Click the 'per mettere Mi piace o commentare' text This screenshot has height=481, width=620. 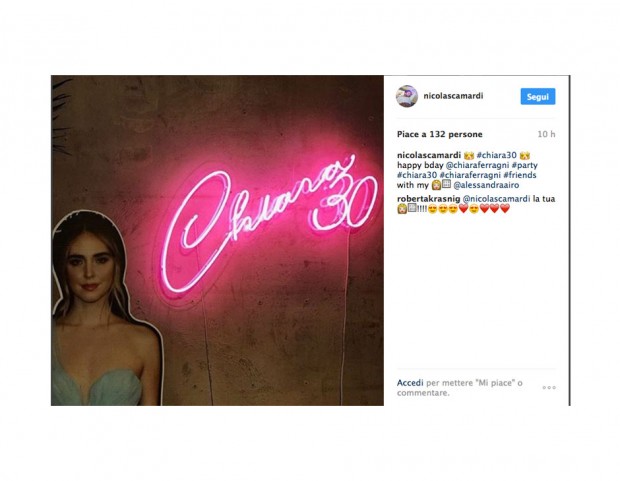[x=460, y=388]
